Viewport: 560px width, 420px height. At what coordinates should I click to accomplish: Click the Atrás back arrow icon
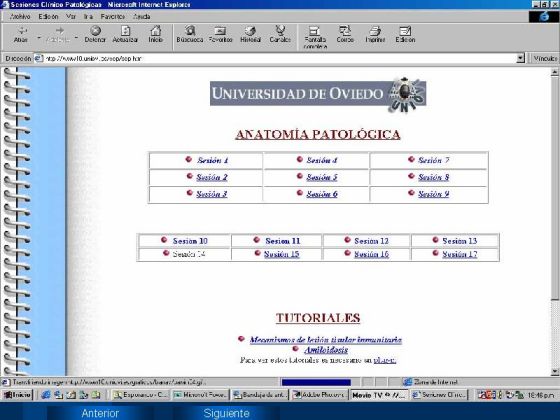pos(21,31)
